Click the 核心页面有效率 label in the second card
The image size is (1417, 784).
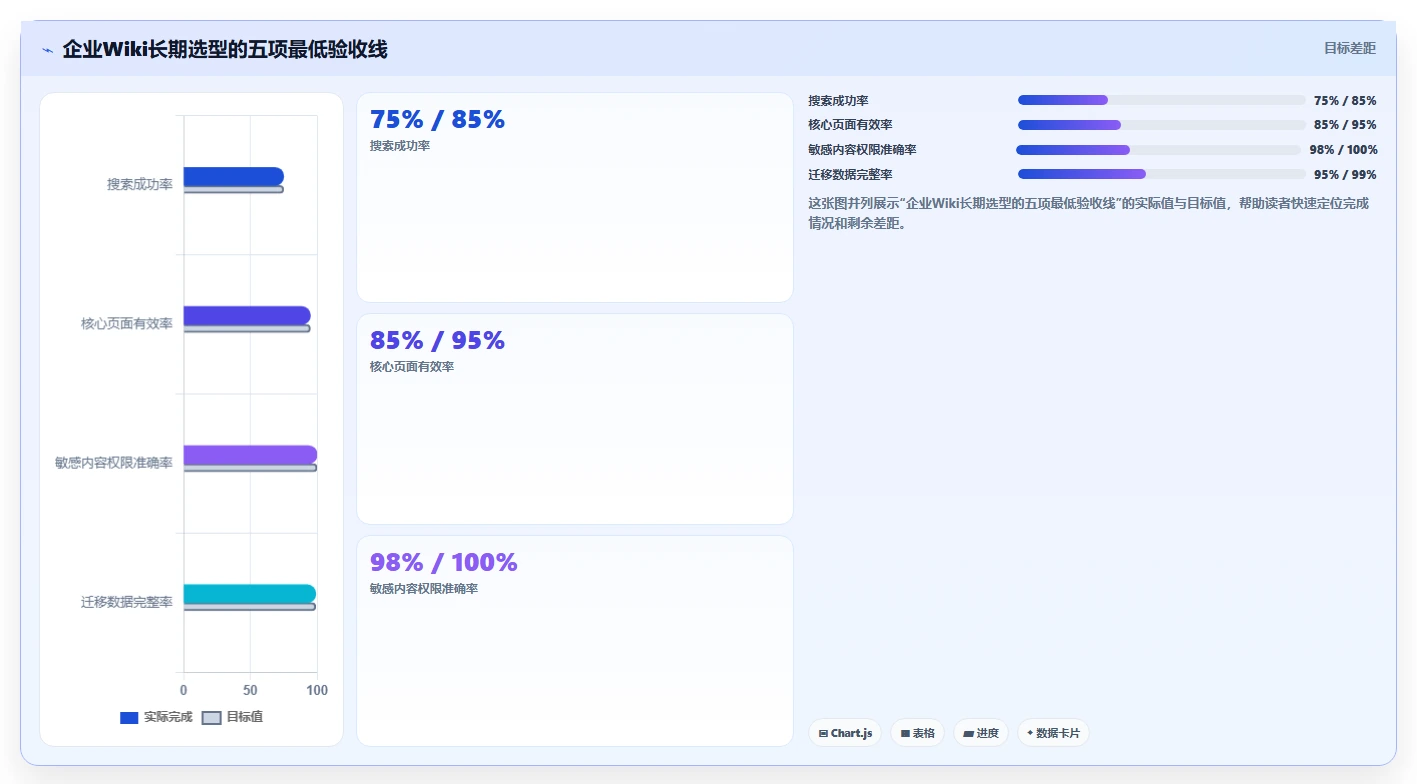tap(412, 367)
